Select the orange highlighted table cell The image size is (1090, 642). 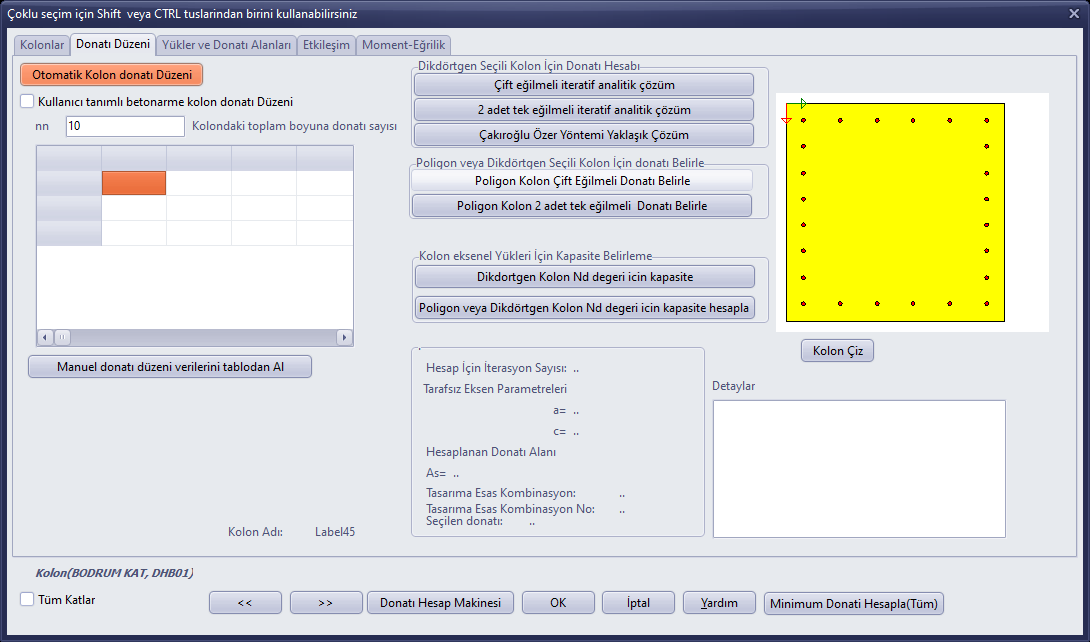click(134, 183)
